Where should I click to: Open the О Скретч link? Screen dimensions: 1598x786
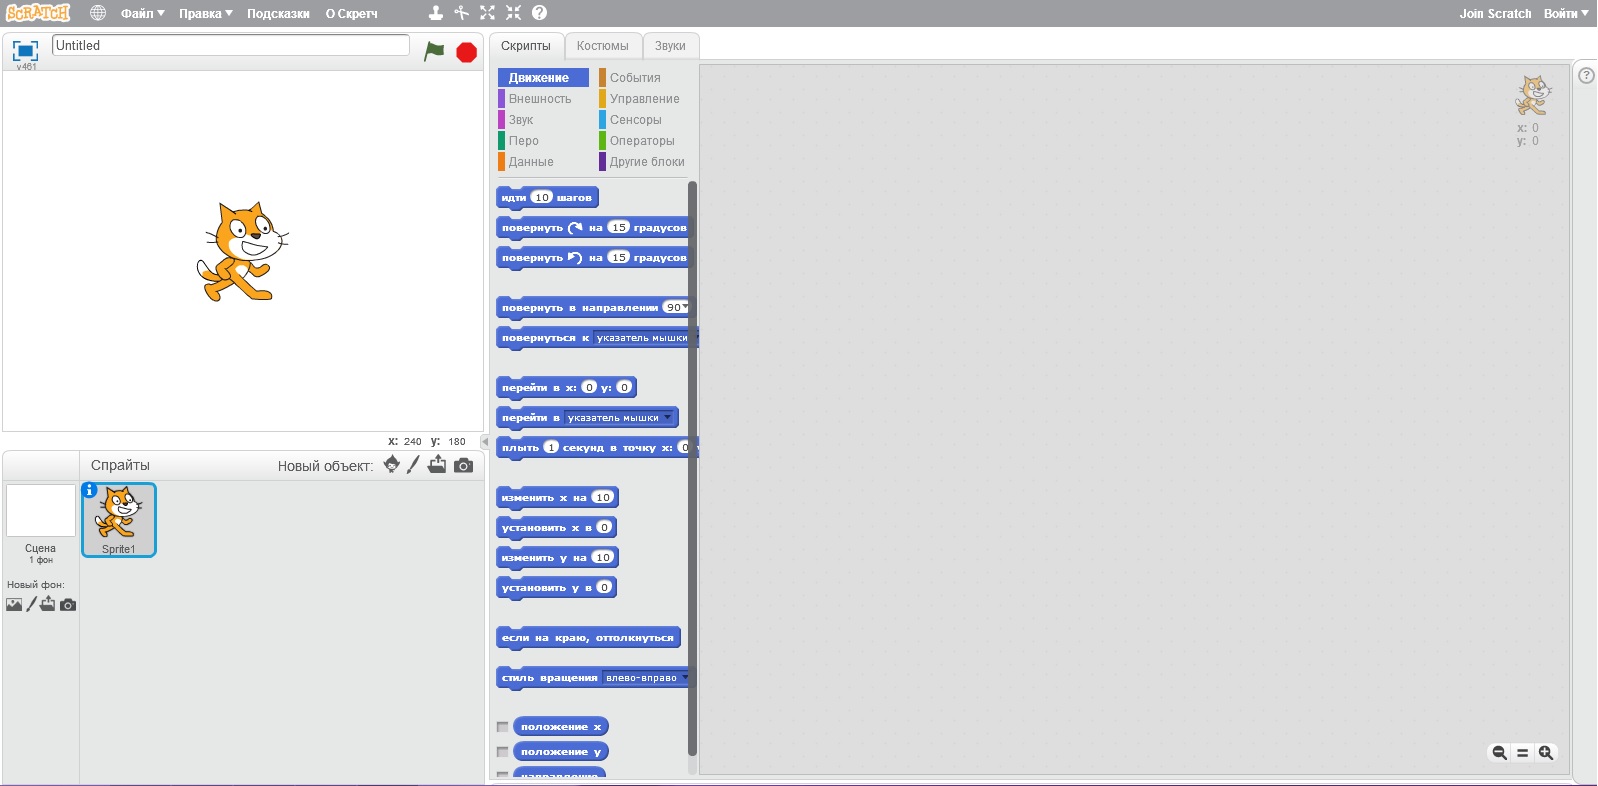(351, 13)
